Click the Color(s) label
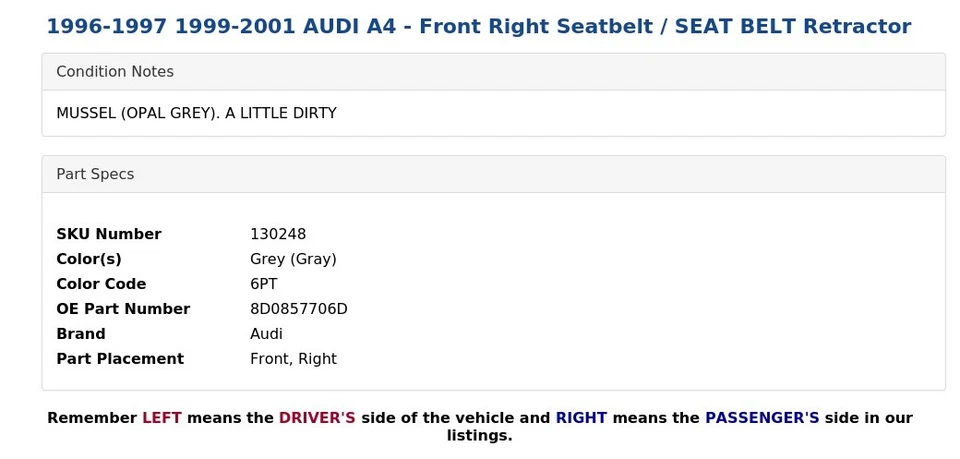960x459 pixels. pyautogui.click(x=89, y=259)
